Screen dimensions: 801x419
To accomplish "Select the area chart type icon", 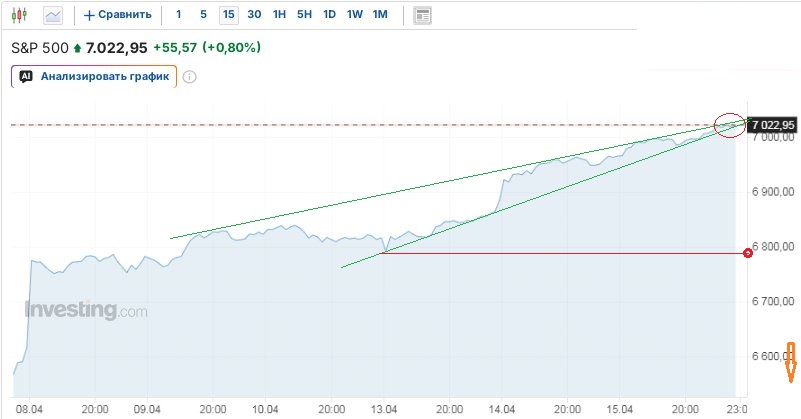I will point(52,15).
